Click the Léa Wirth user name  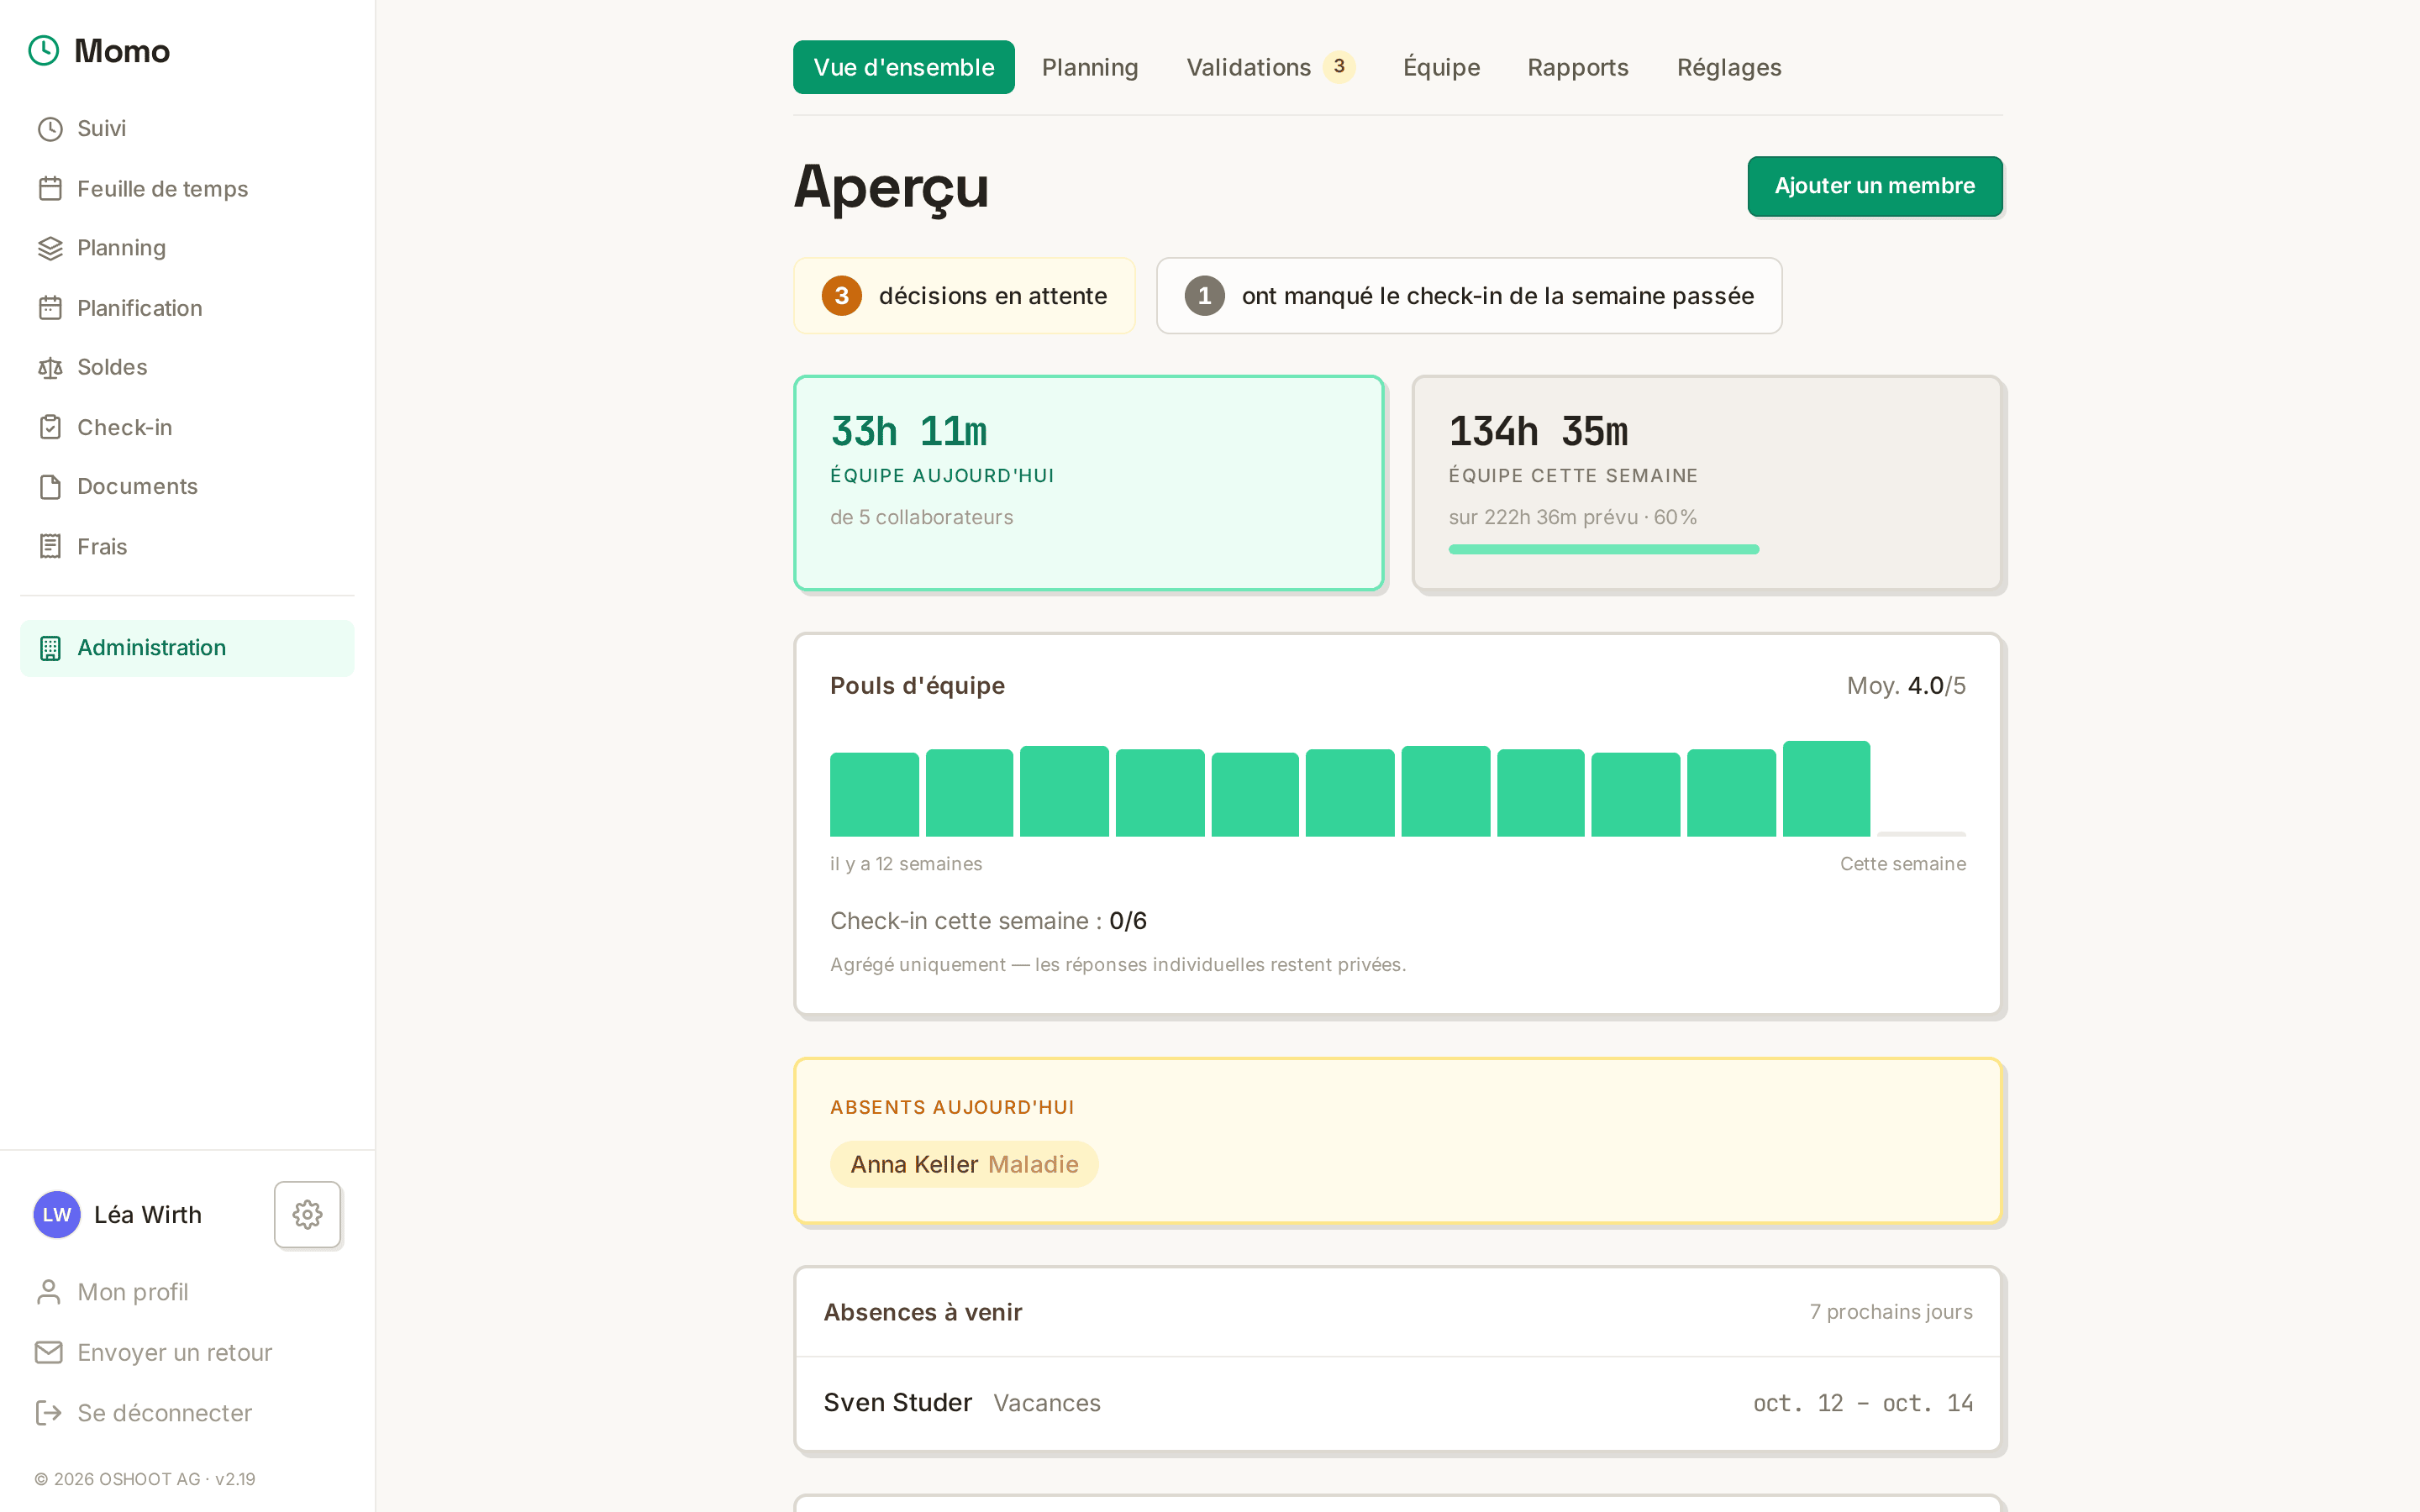pos(148,1214)
